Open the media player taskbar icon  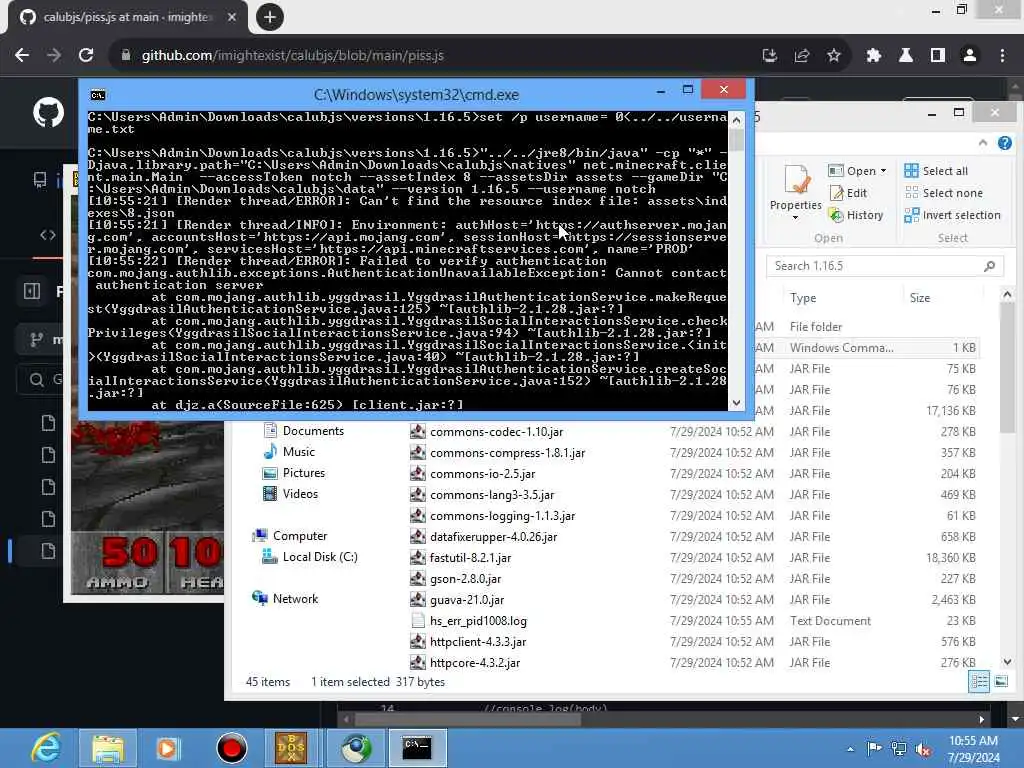[168, 748]
